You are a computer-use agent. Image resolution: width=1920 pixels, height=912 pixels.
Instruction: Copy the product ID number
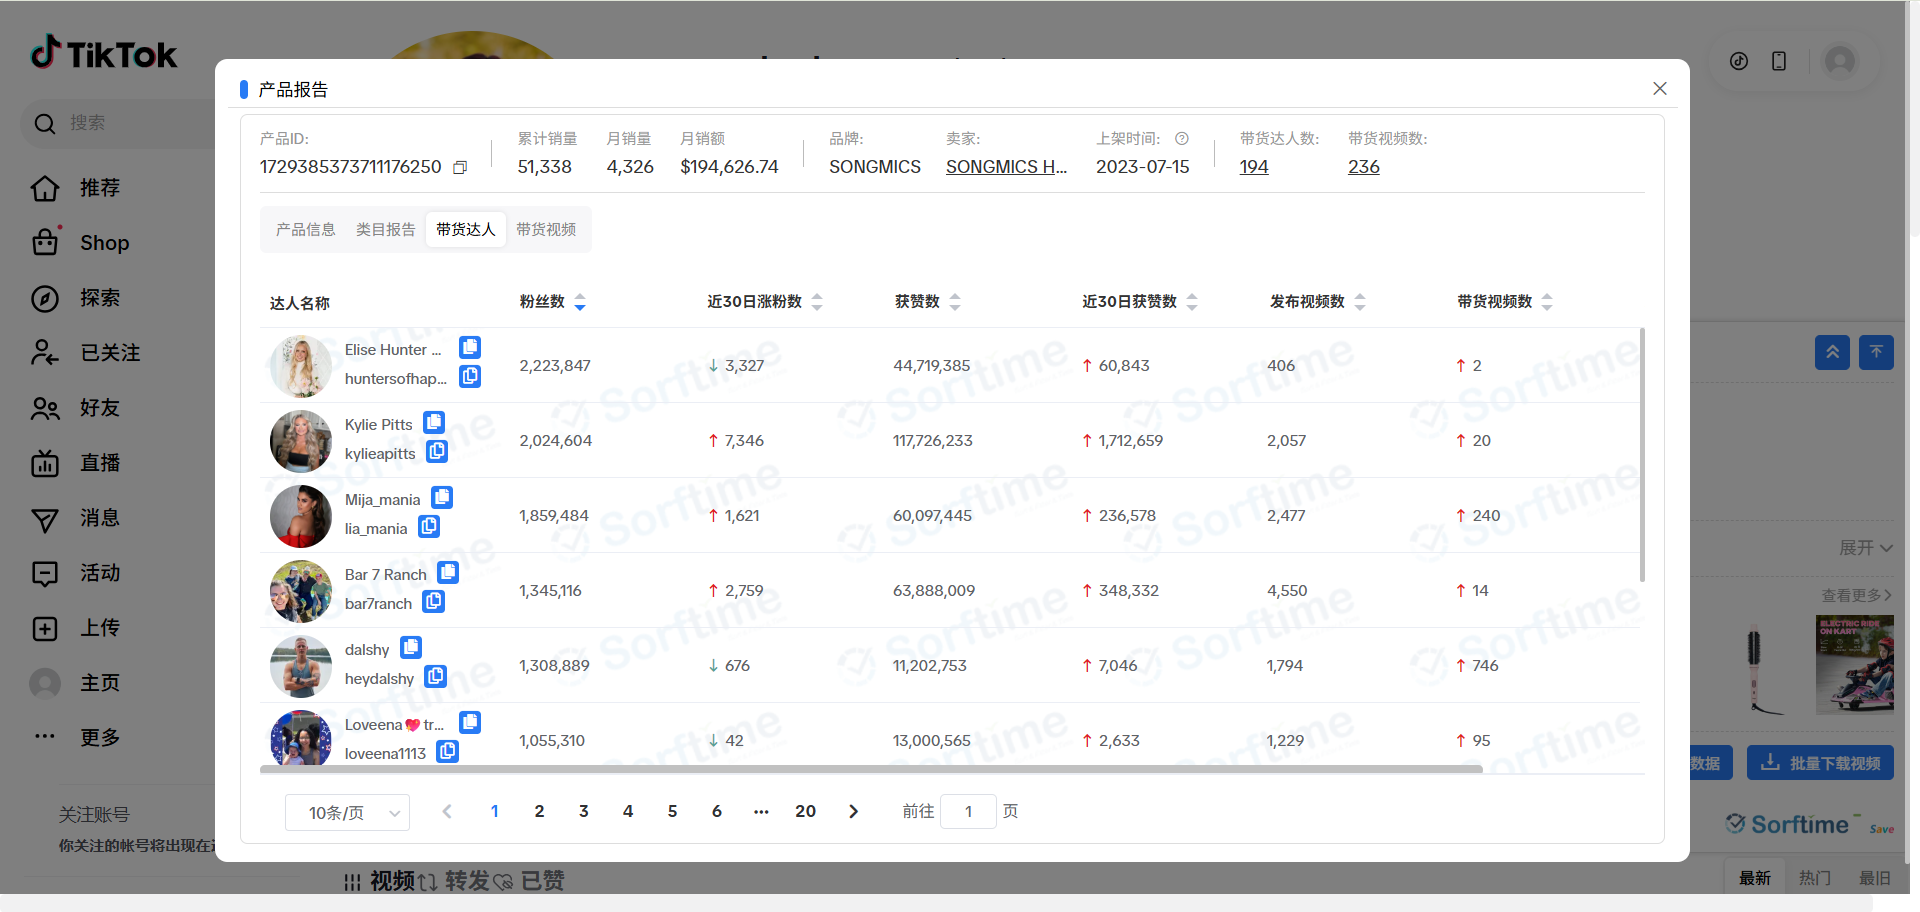point(460,168)
